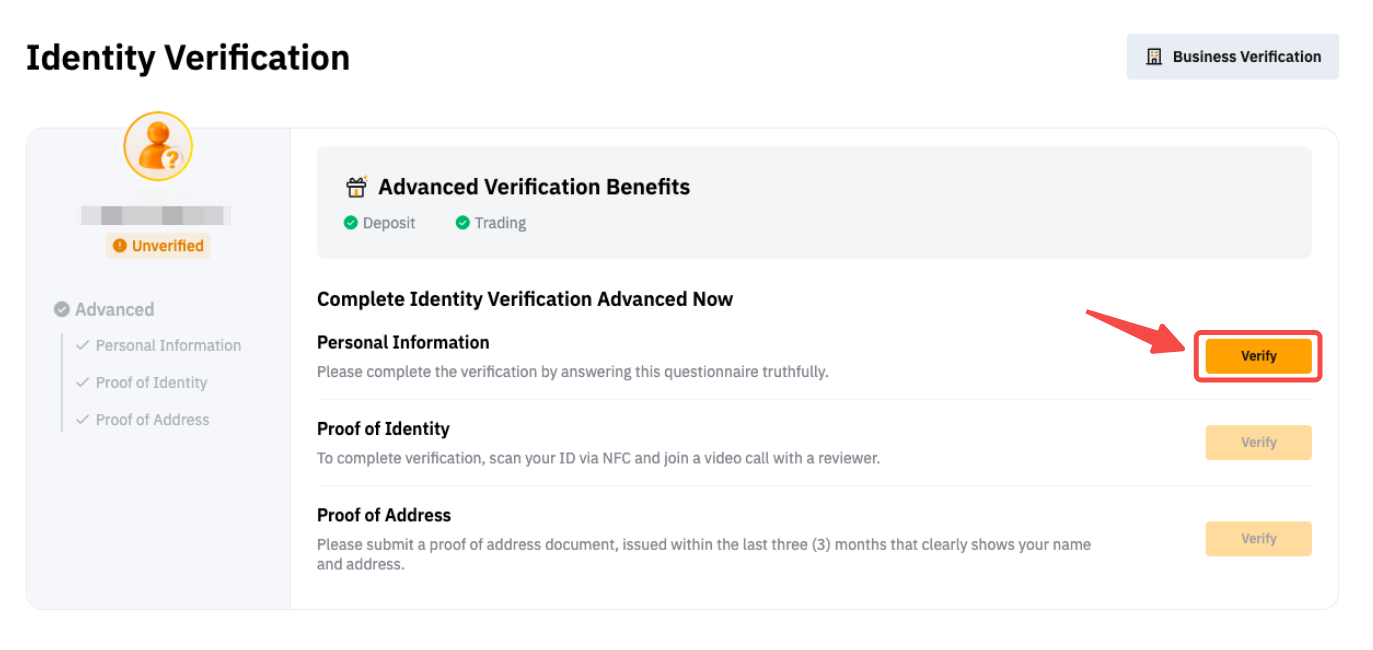The image size is (1373, 650).
Task: Click the checkmark beside sidebar Personal Information
Action: click(82, 345)
